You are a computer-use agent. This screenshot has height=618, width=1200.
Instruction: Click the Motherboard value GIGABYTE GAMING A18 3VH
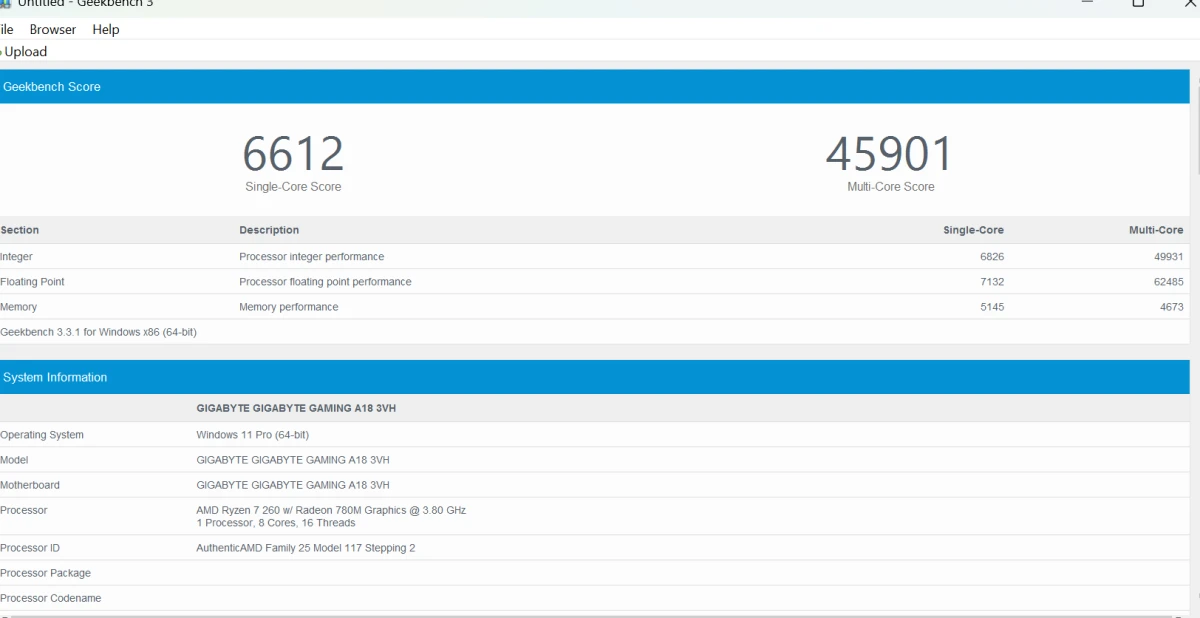coord(292,485)
